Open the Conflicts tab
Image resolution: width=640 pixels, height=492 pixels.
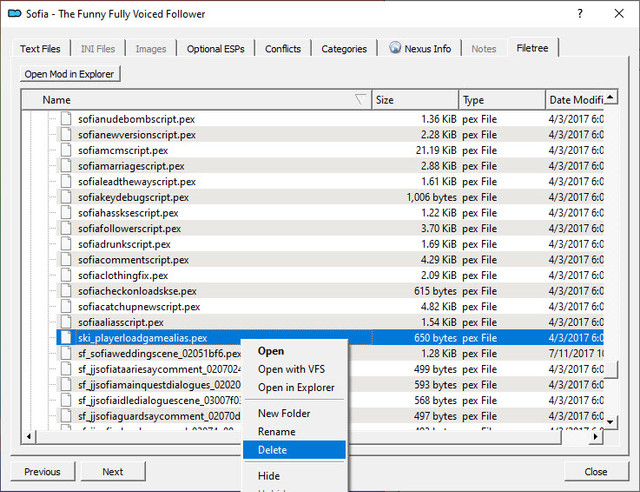(x=283, y=49)
